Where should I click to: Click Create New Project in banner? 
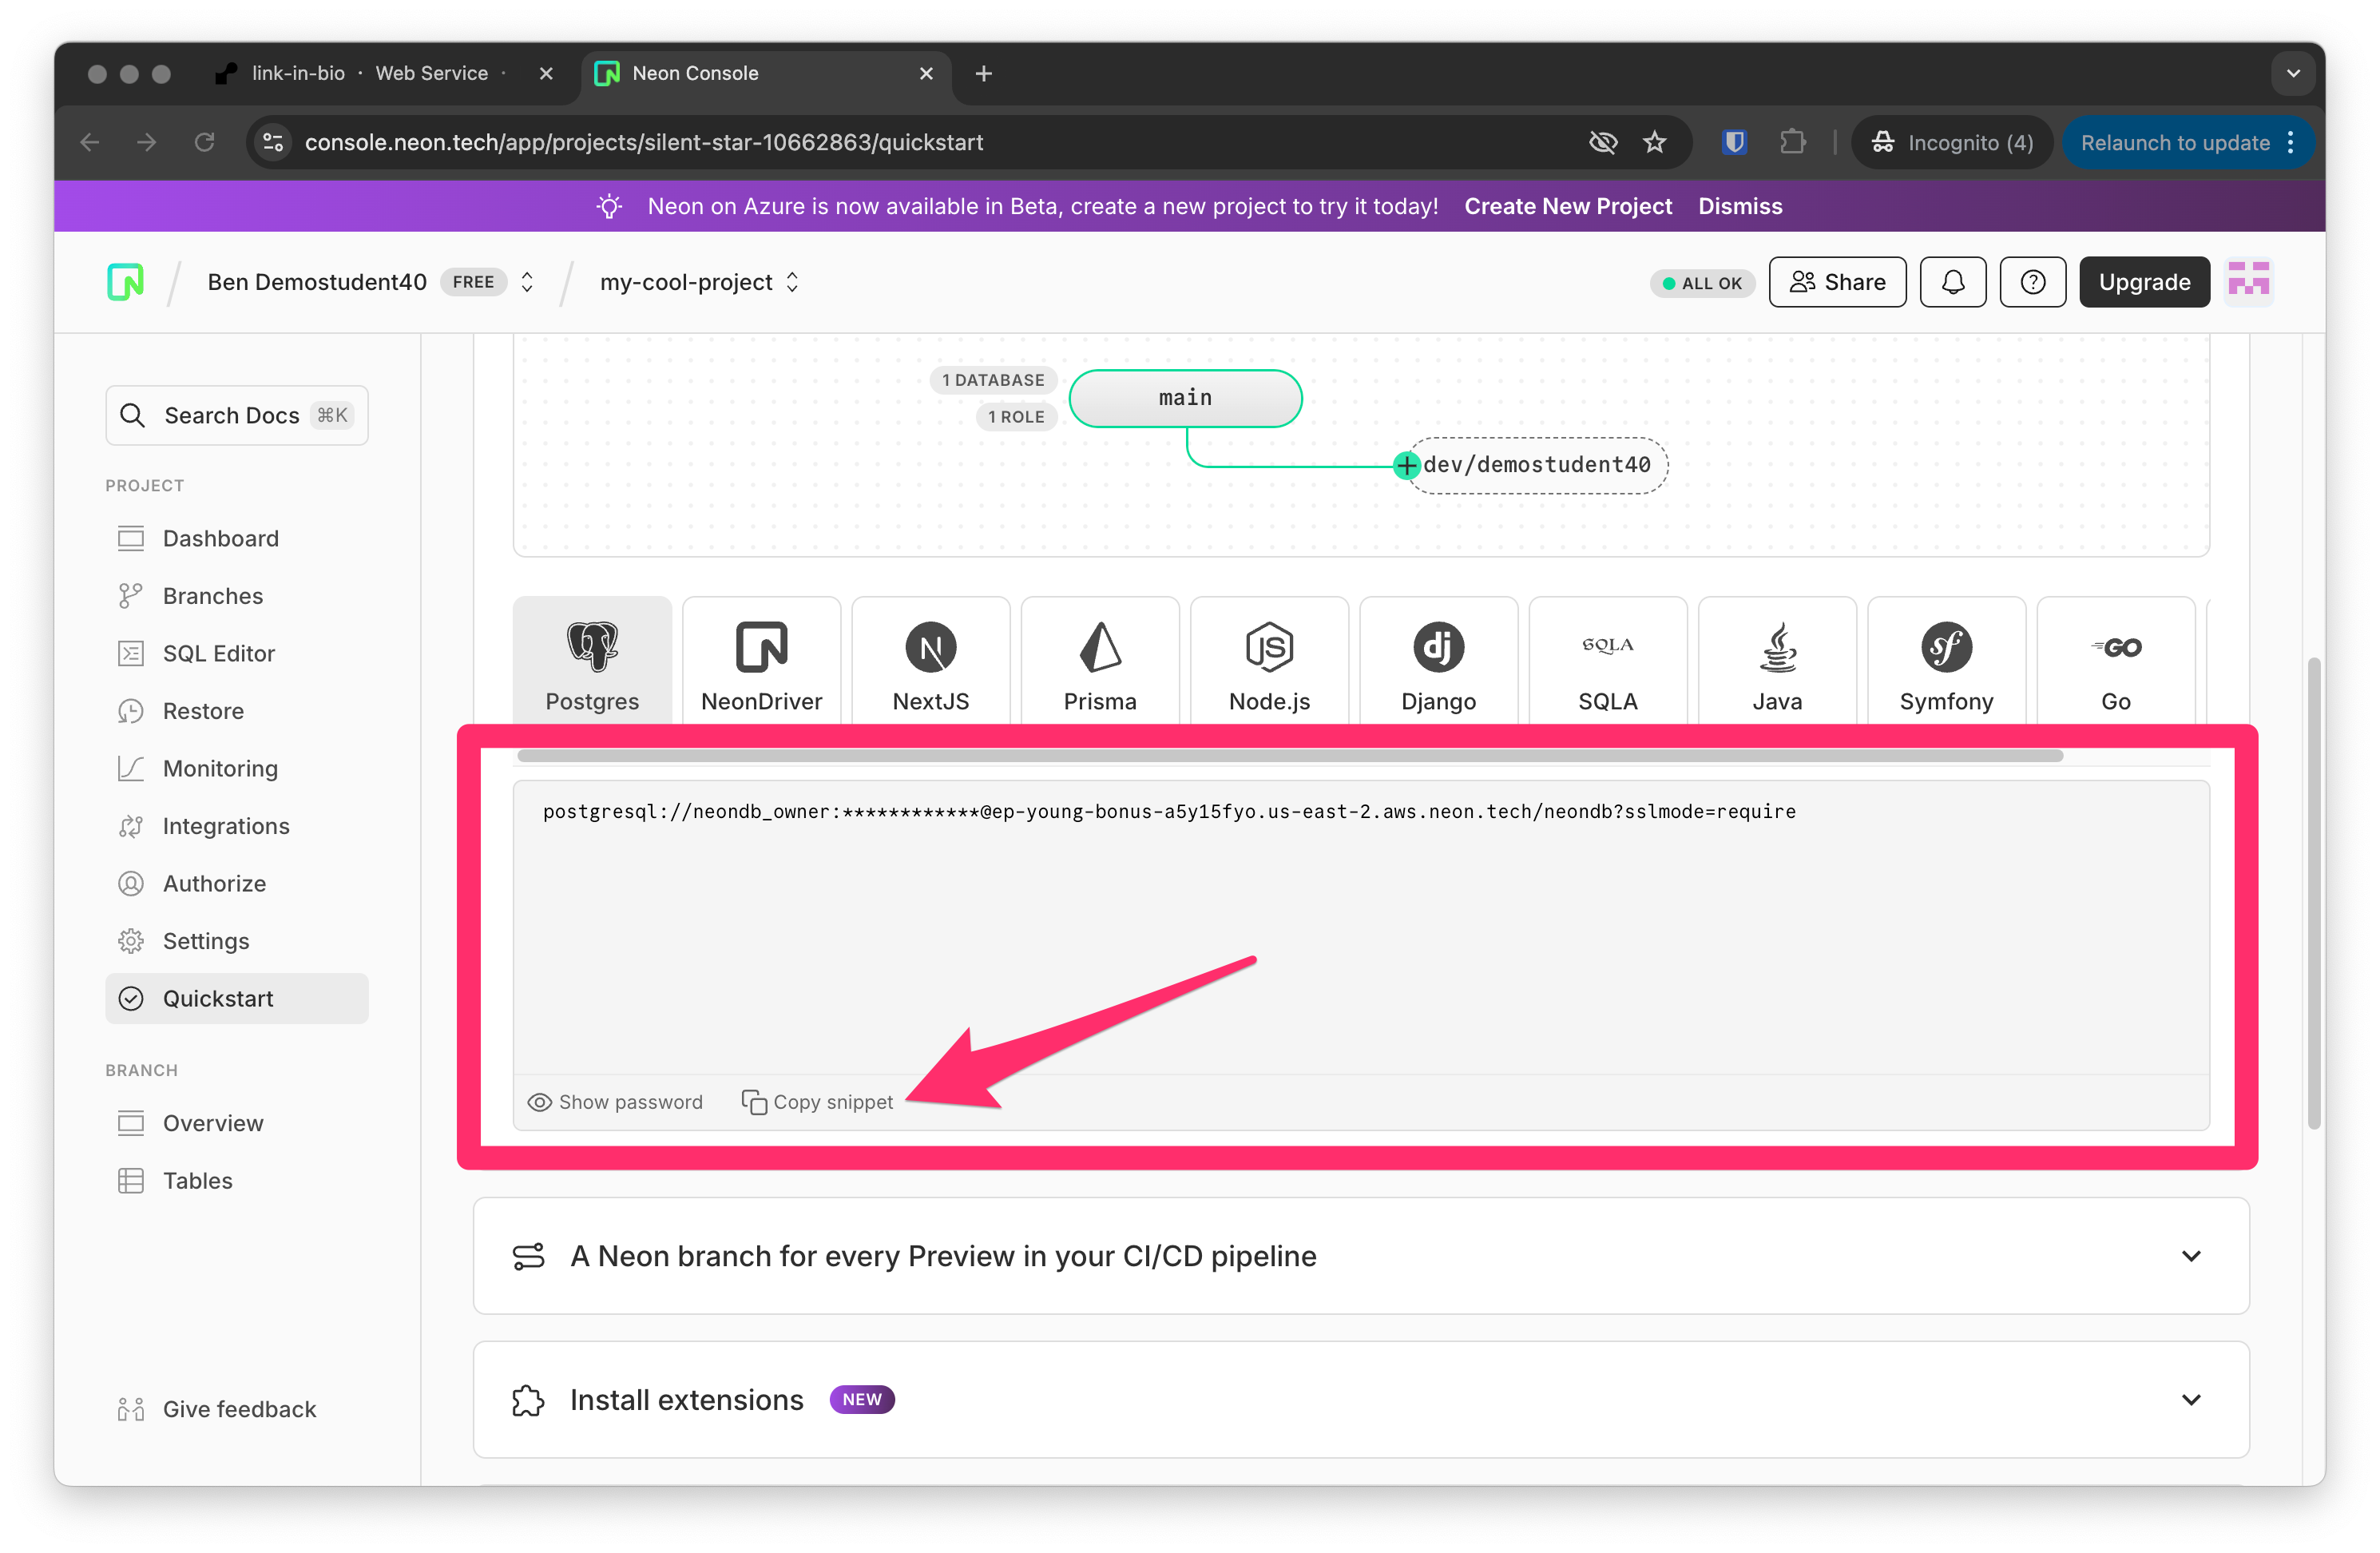(1568, 206)
